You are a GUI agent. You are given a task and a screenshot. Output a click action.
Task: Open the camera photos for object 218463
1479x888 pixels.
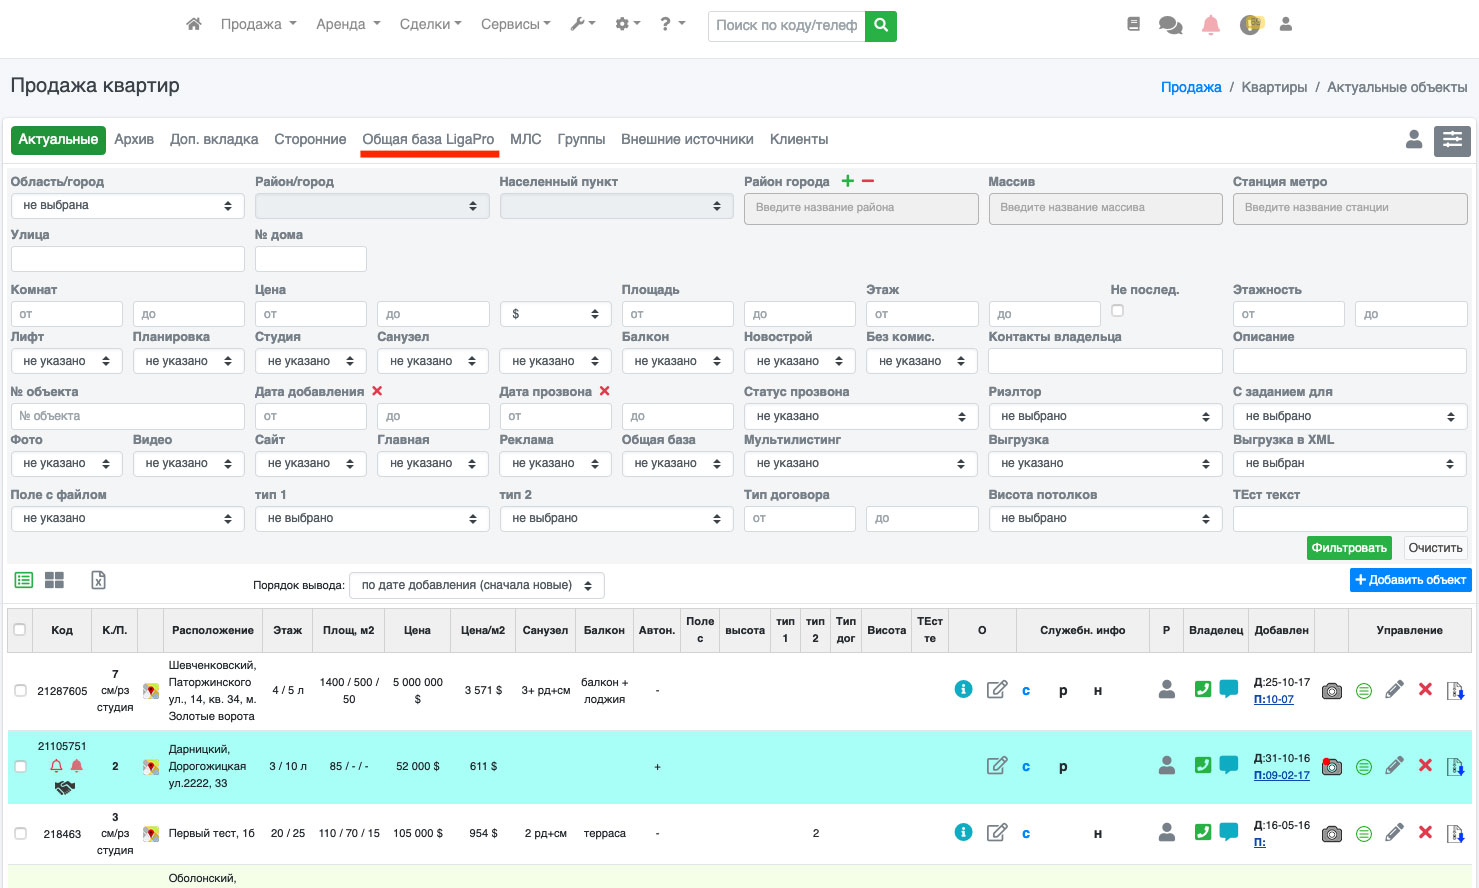pyautogui.click(x=1331, y=833)
